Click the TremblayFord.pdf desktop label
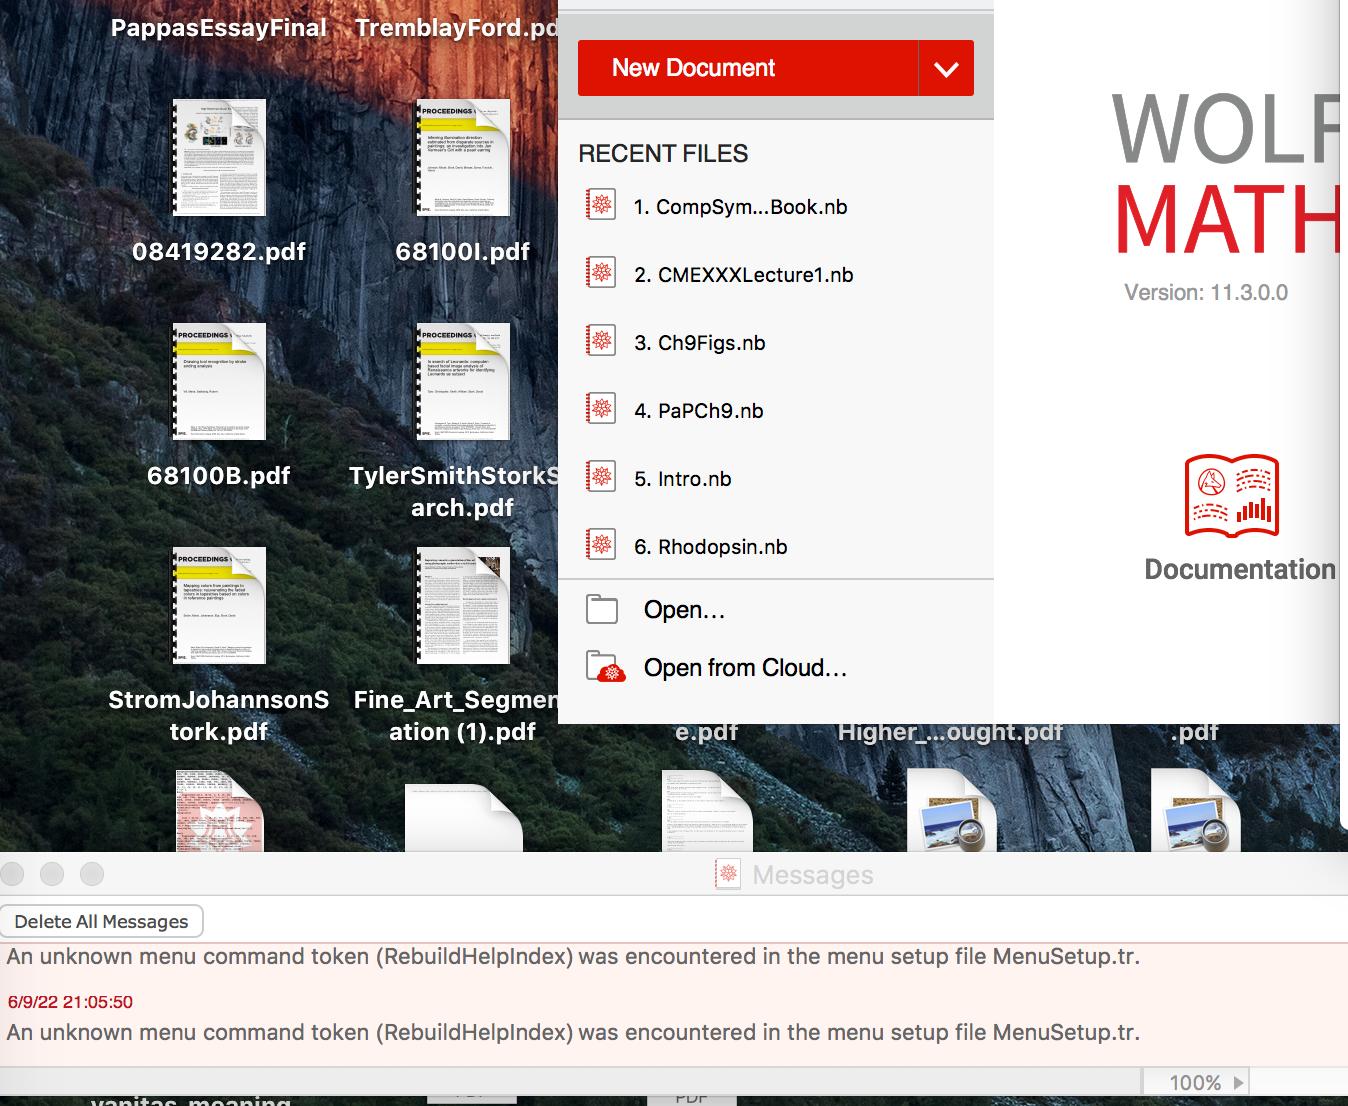 [457, 27]
